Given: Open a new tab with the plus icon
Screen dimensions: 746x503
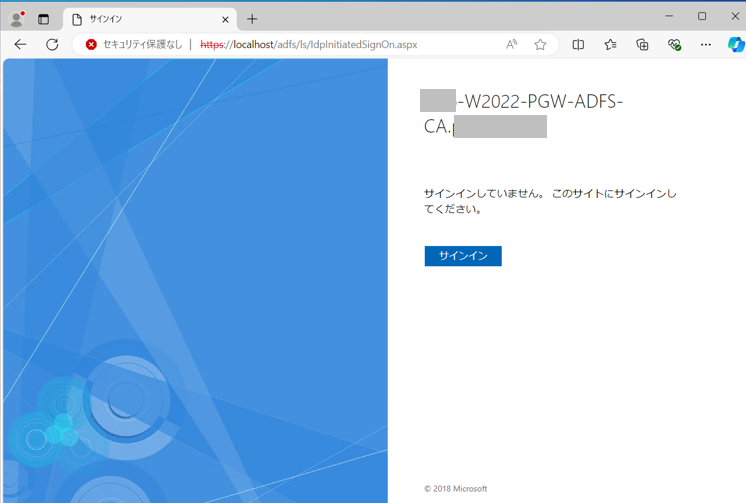Looking at the screenshot, I should point(252,19).
